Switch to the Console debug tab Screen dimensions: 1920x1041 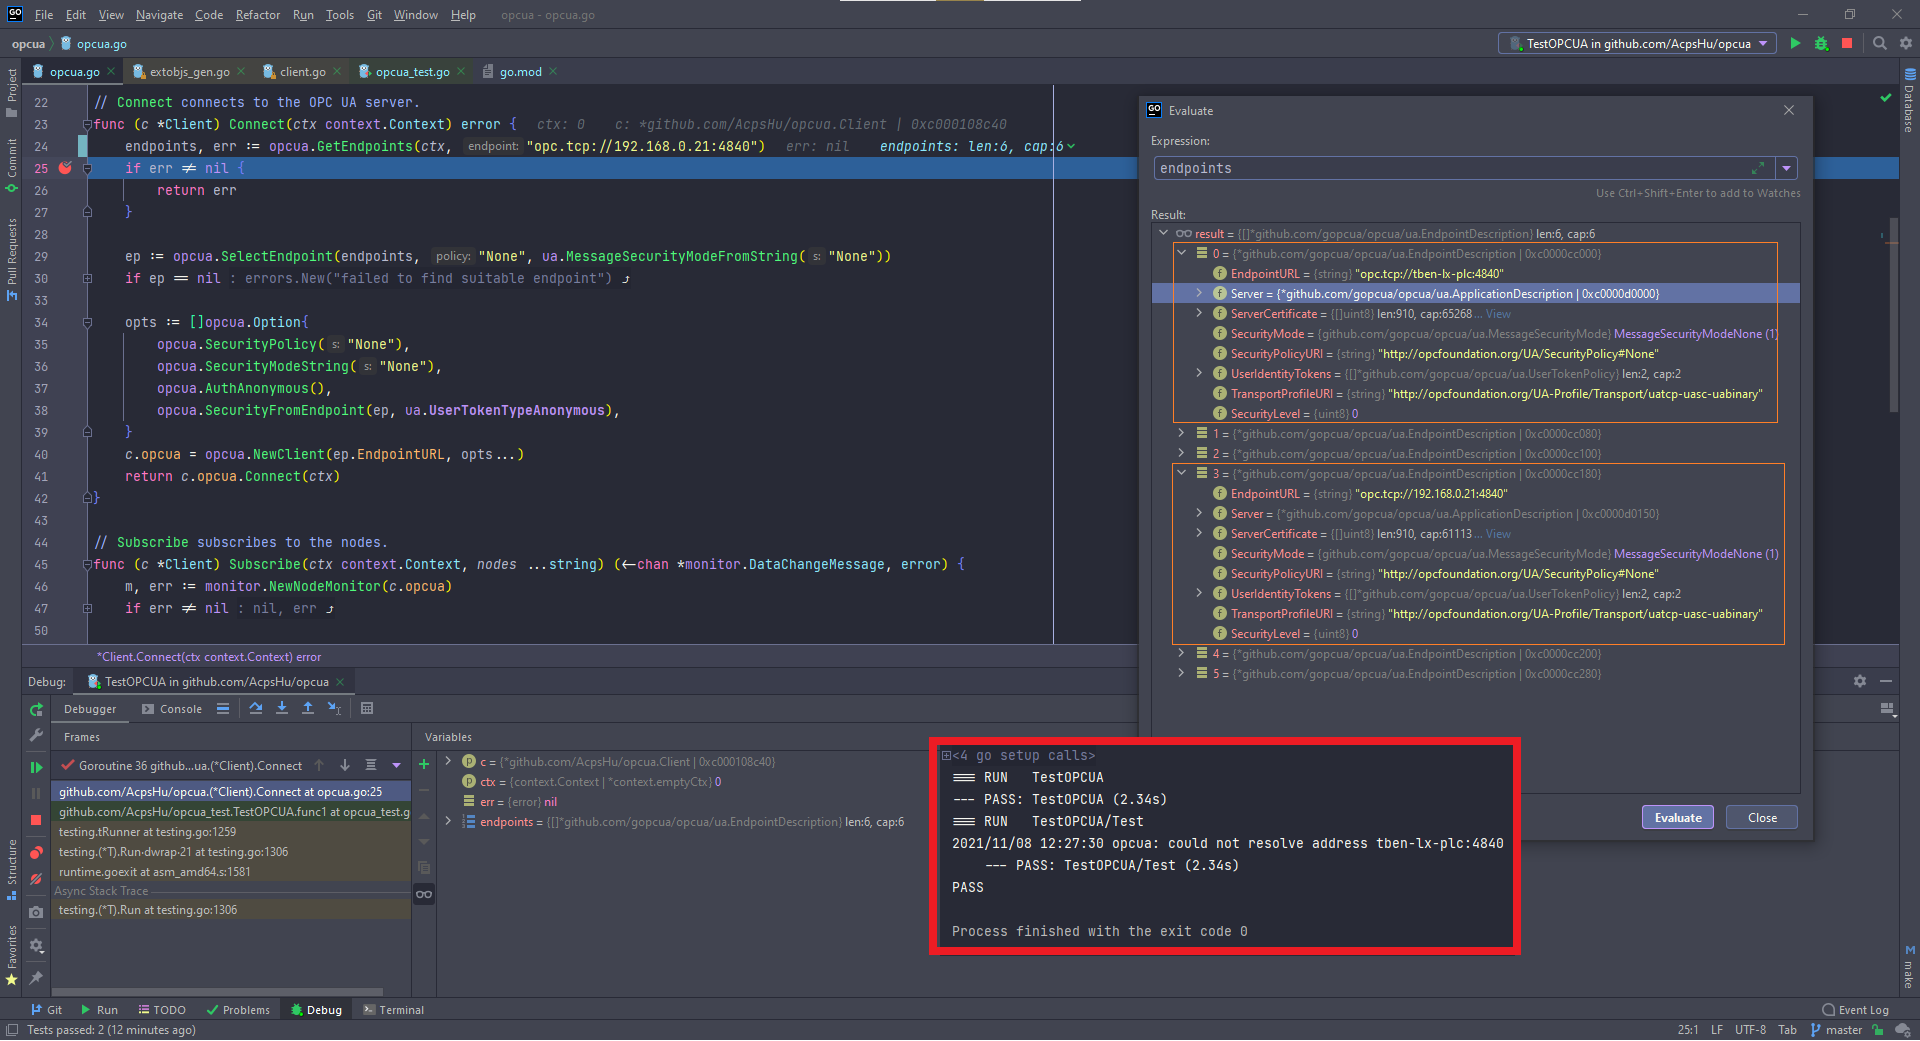pyautogui.click(x=172, y=709)
